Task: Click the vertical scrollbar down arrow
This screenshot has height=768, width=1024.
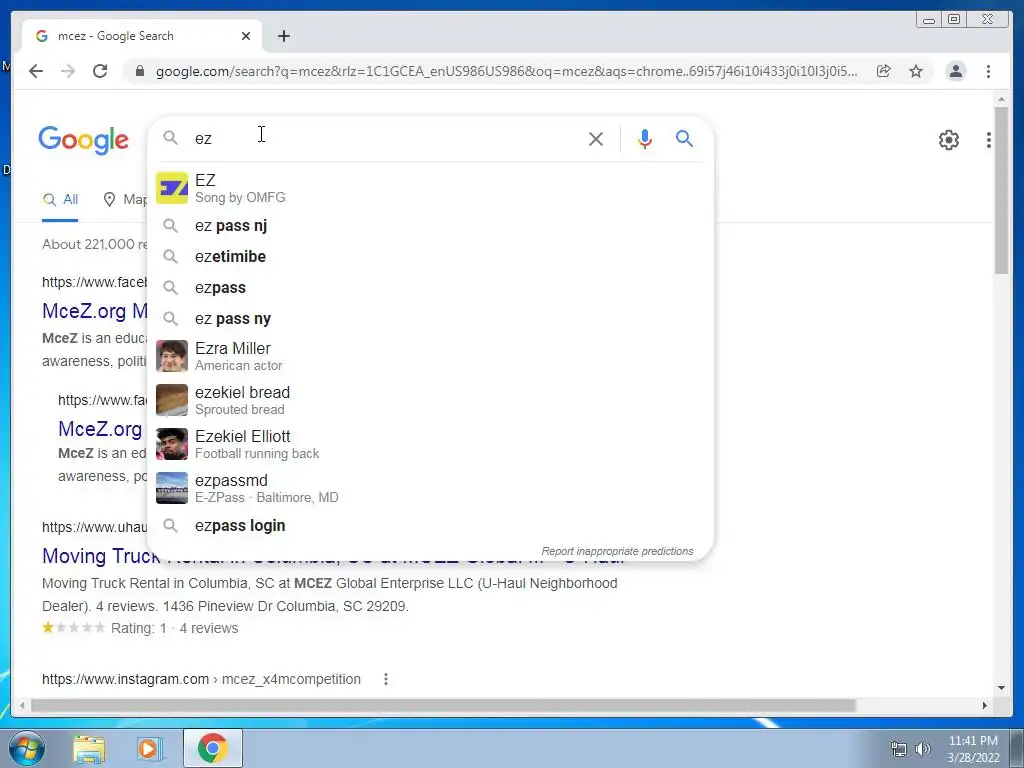Action: 1001,688
